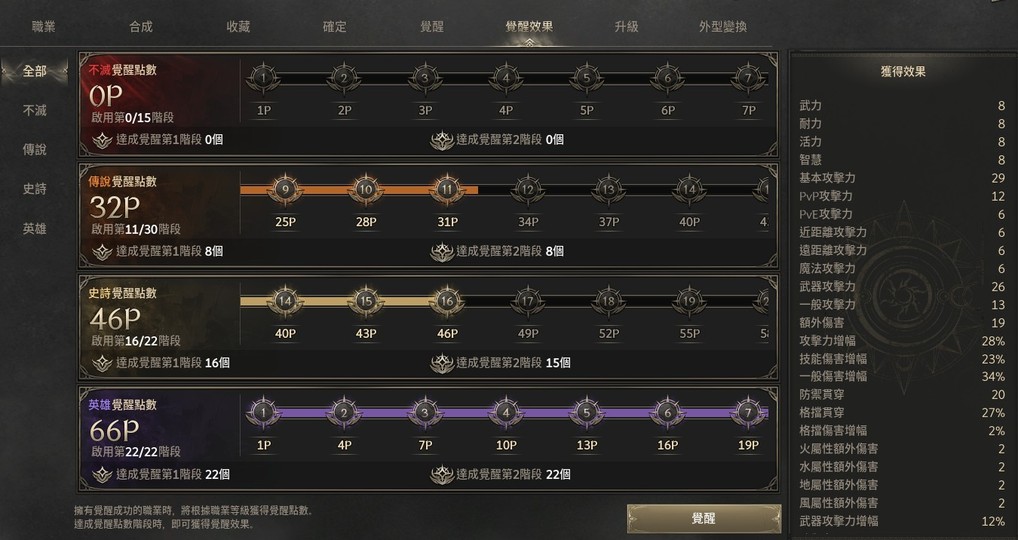Open the 外型變換 tab

(x=722, y=27)
